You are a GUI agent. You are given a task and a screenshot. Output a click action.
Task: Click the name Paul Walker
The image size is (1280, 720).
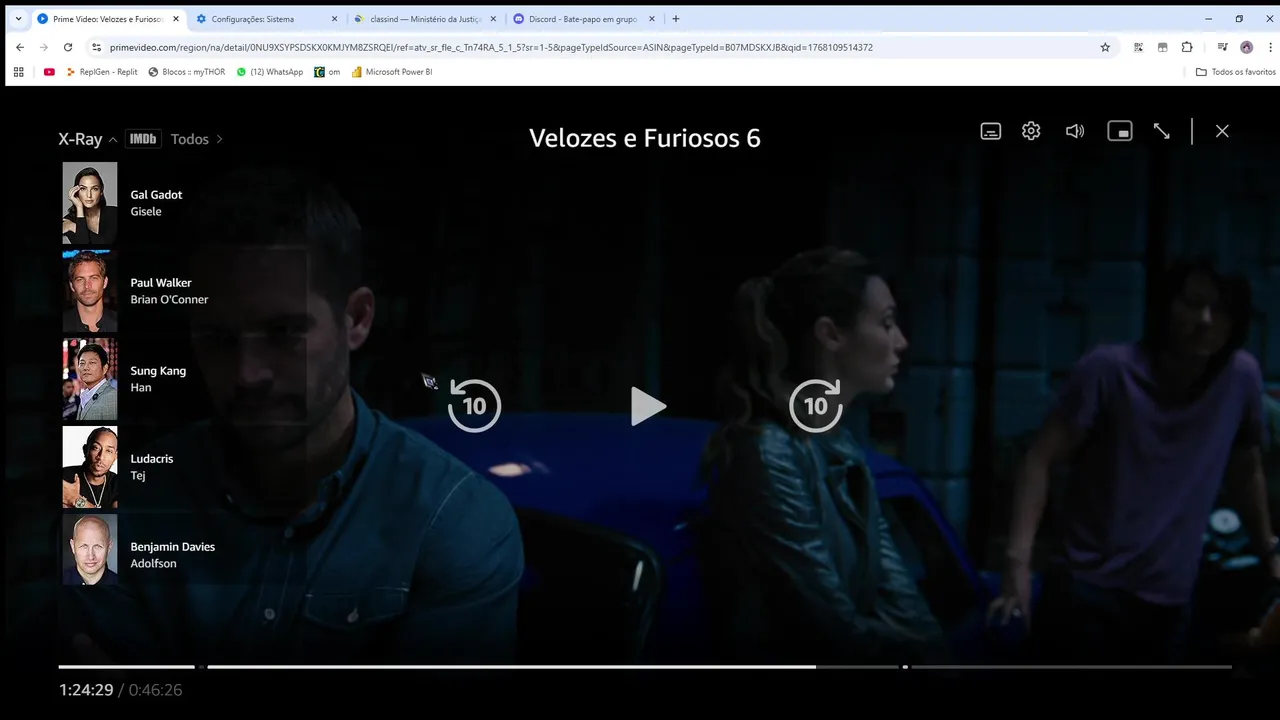point(161,283)
